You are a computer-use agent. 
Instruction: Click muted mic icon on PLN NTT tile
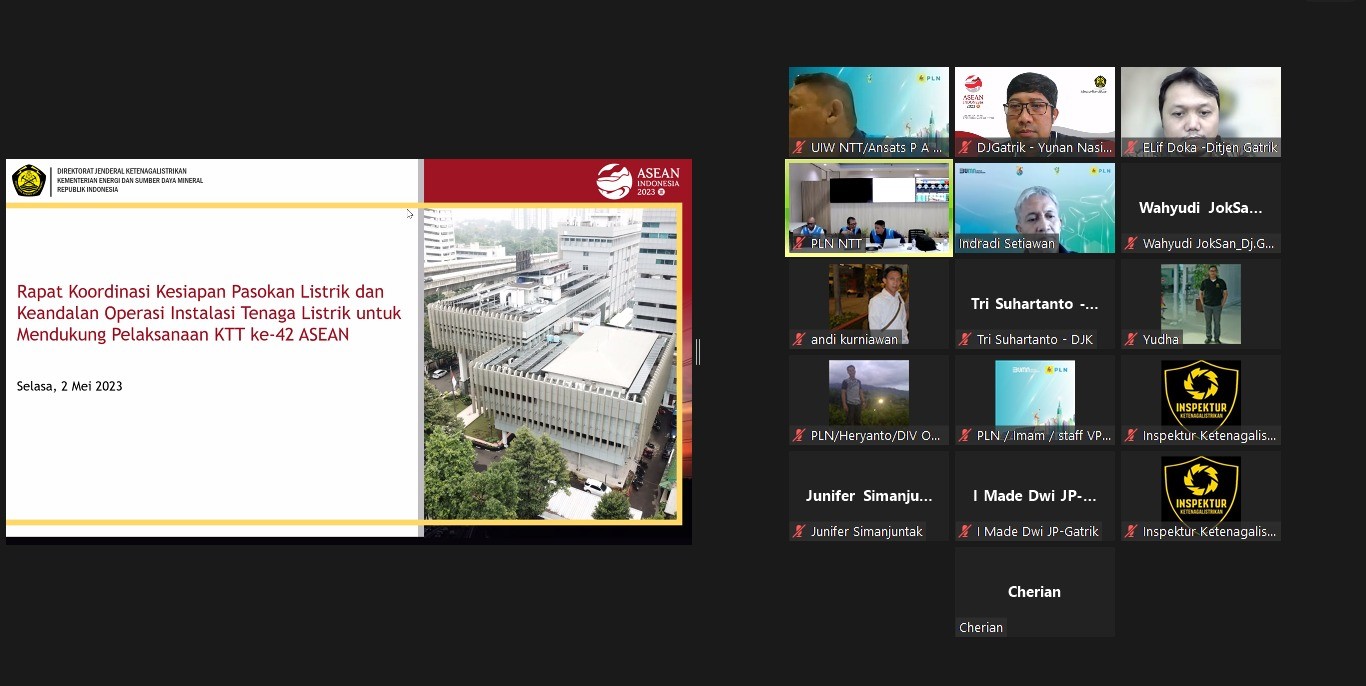coord(799,244)
